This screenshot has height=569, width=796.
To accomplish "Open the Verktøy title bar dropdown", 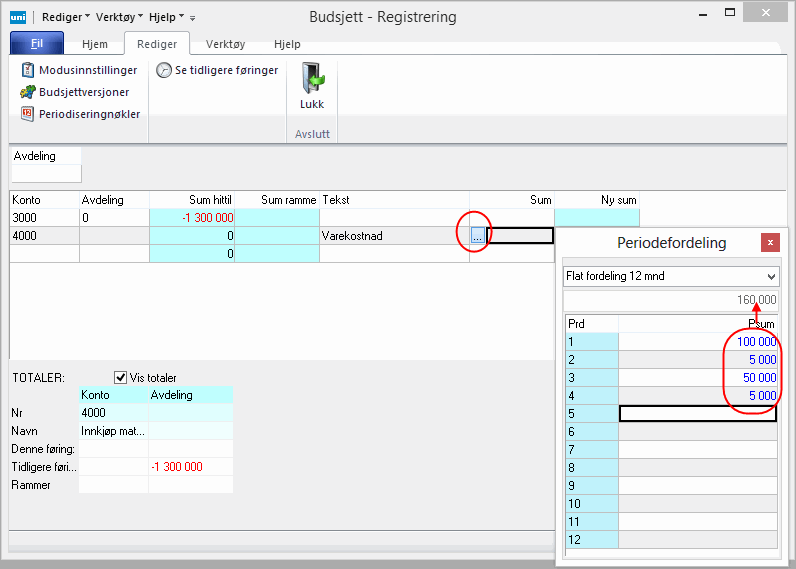I will [118, 17].
